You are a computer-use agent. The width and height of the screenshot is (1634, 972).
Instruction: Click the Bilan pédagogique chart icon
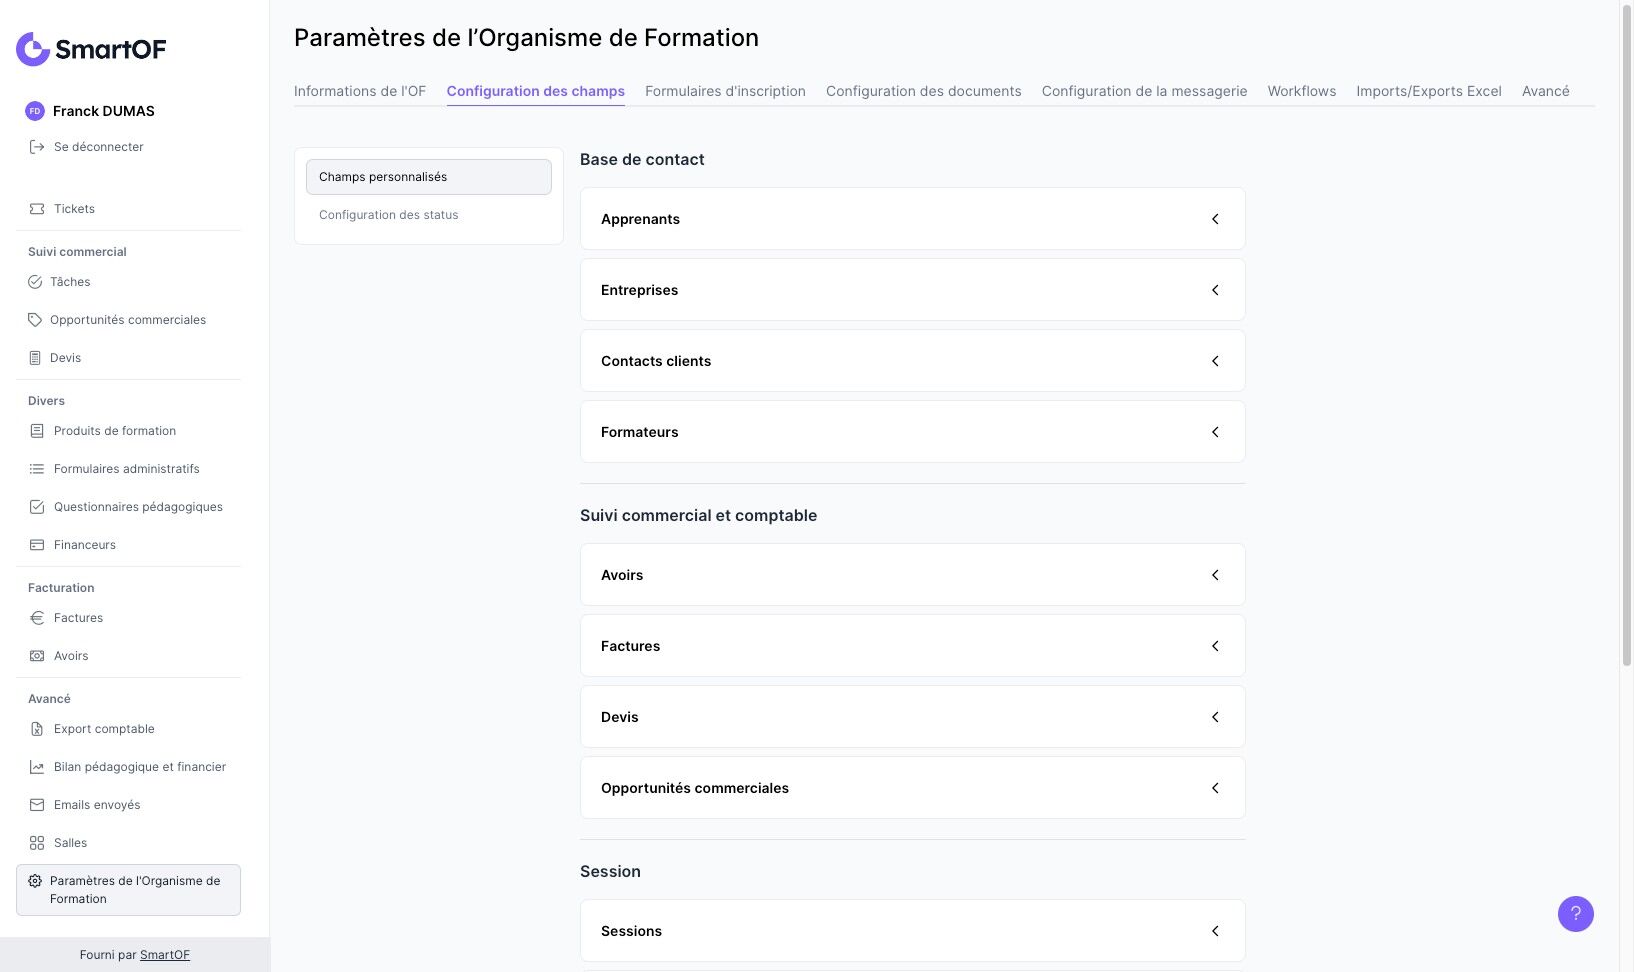[37, 767]
